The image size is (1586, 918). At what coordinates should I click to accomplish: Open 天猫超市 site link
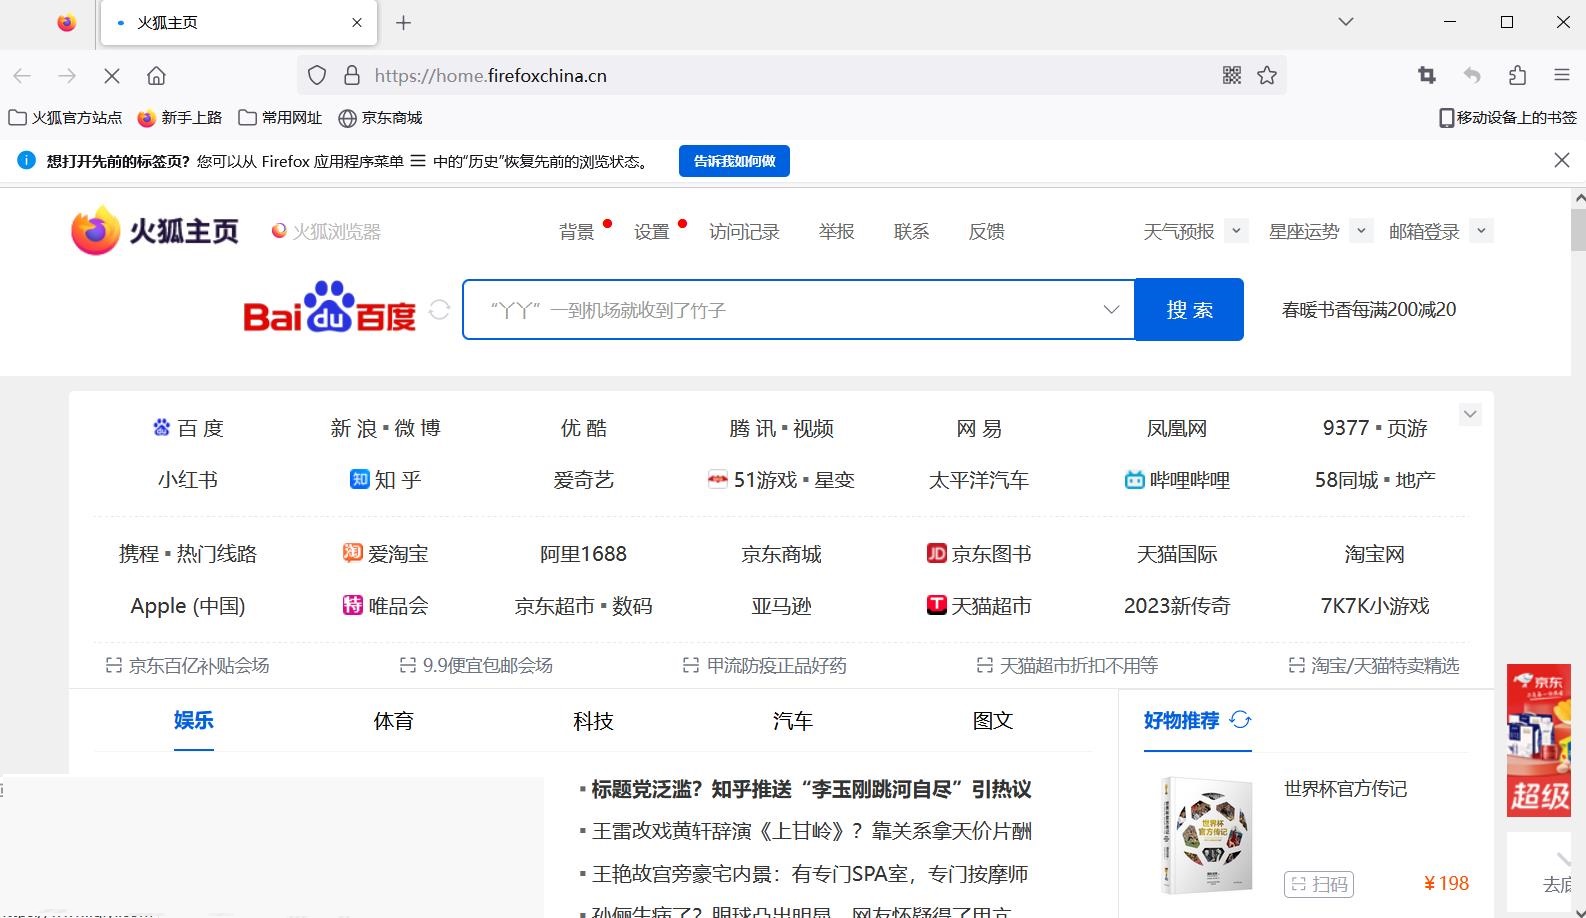(979, 606)
